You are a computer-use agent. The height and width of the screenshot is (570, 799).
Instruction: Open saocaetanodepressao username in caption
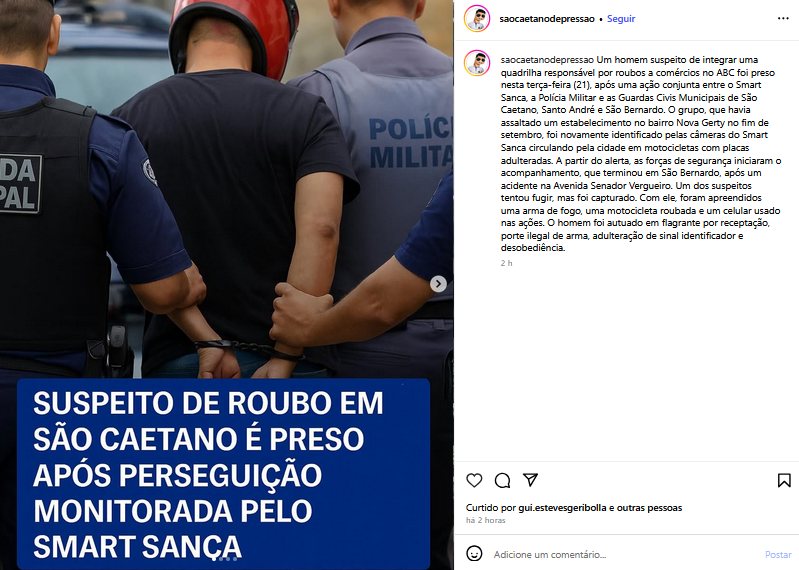pyautogui.click(x=547, y=60)
